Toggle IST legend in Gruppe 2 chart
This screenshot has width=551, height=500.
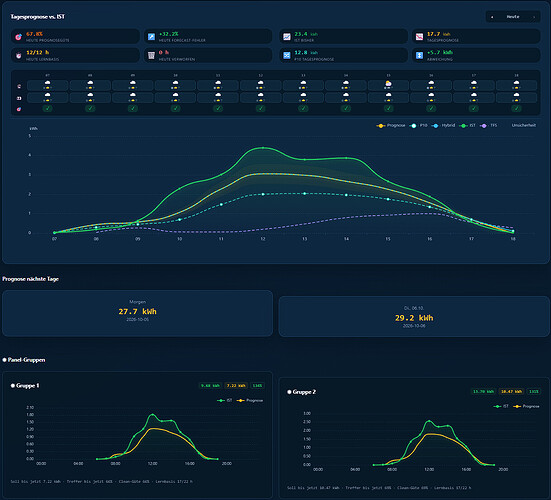(x=501, y=406)
